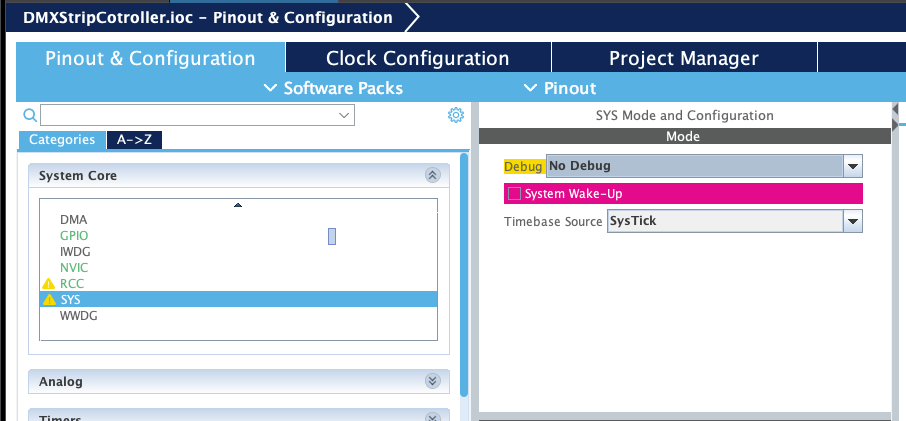This screenshot has width=906, height=421.
Task: Select NVIC in System Core list
Action: (74, 268)
